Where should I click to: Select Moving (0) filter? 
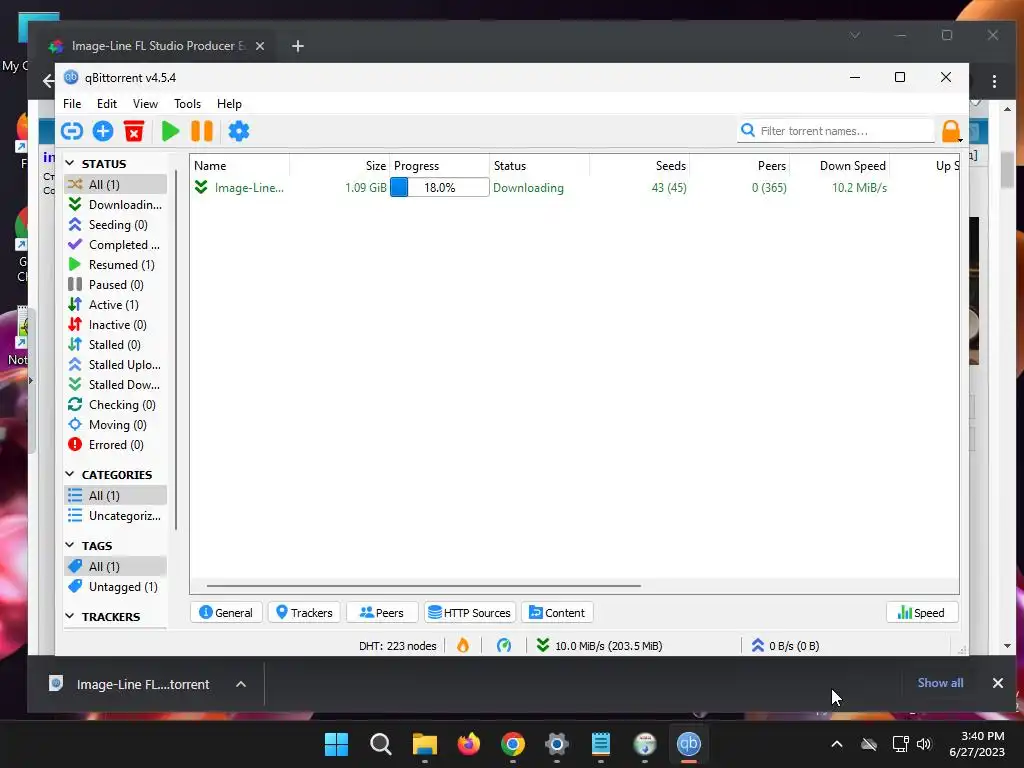point(116,424)
